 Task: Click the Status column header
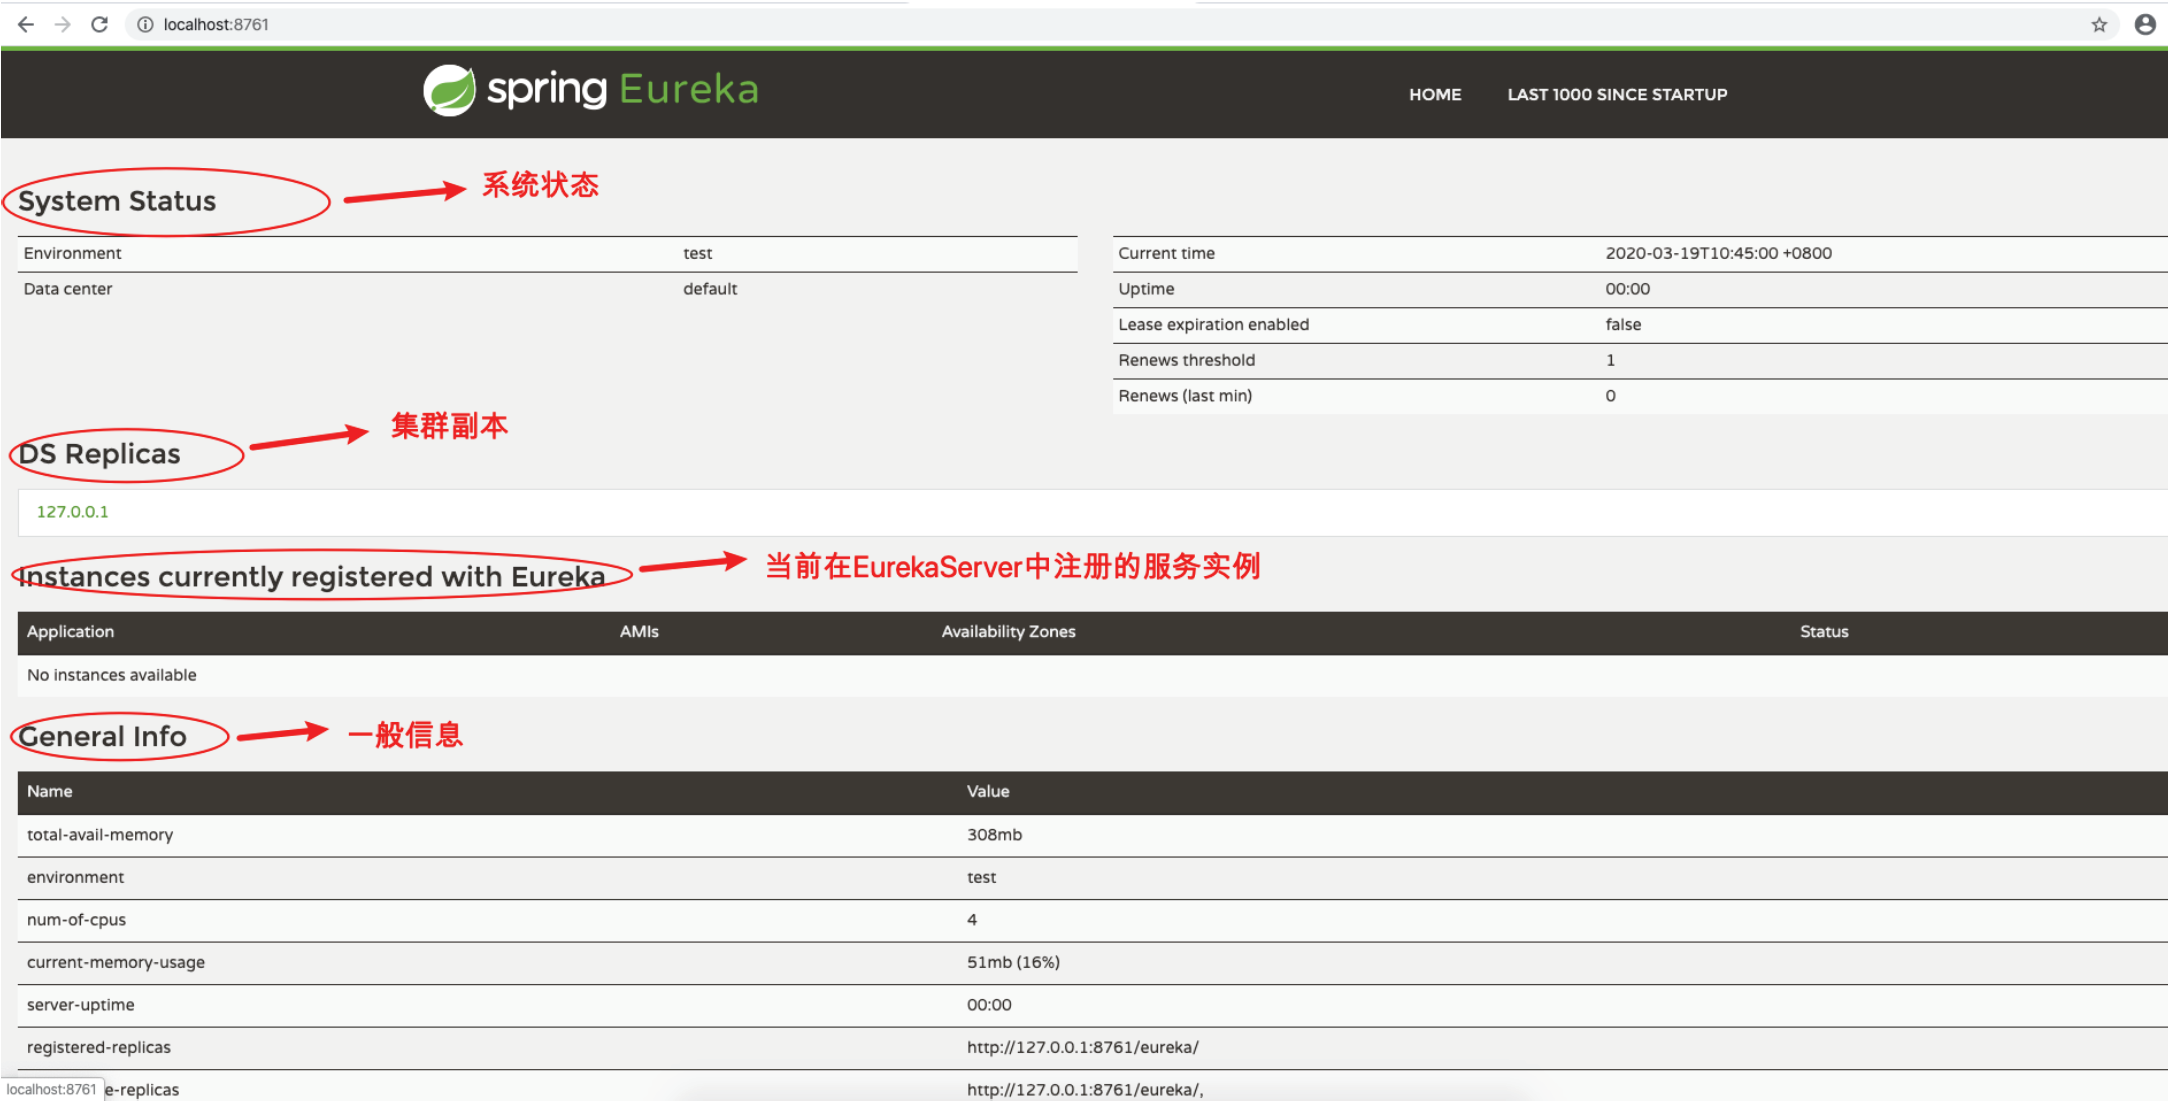tap(1824, 632)
